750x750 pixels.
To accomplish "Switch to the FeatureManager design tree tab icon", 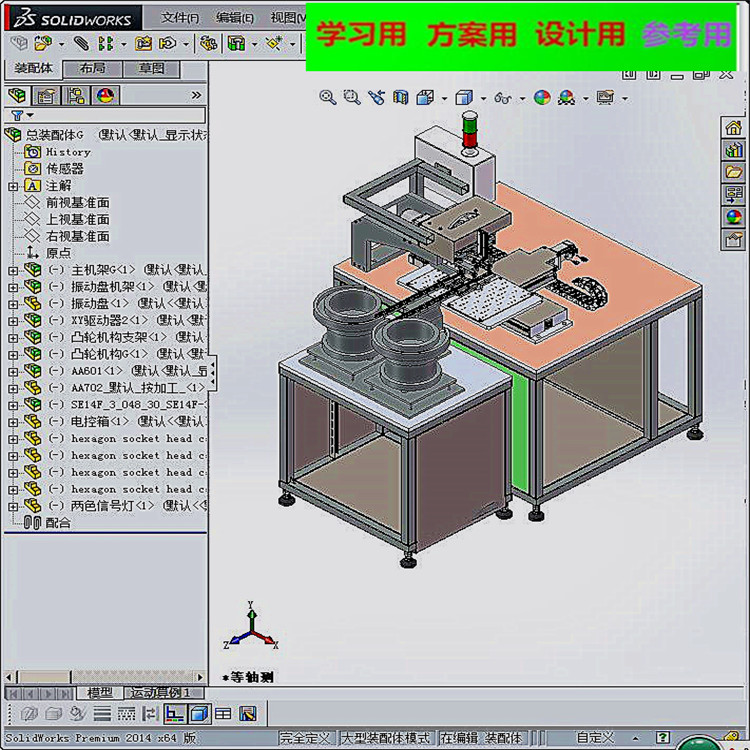I will coord(18,95).
